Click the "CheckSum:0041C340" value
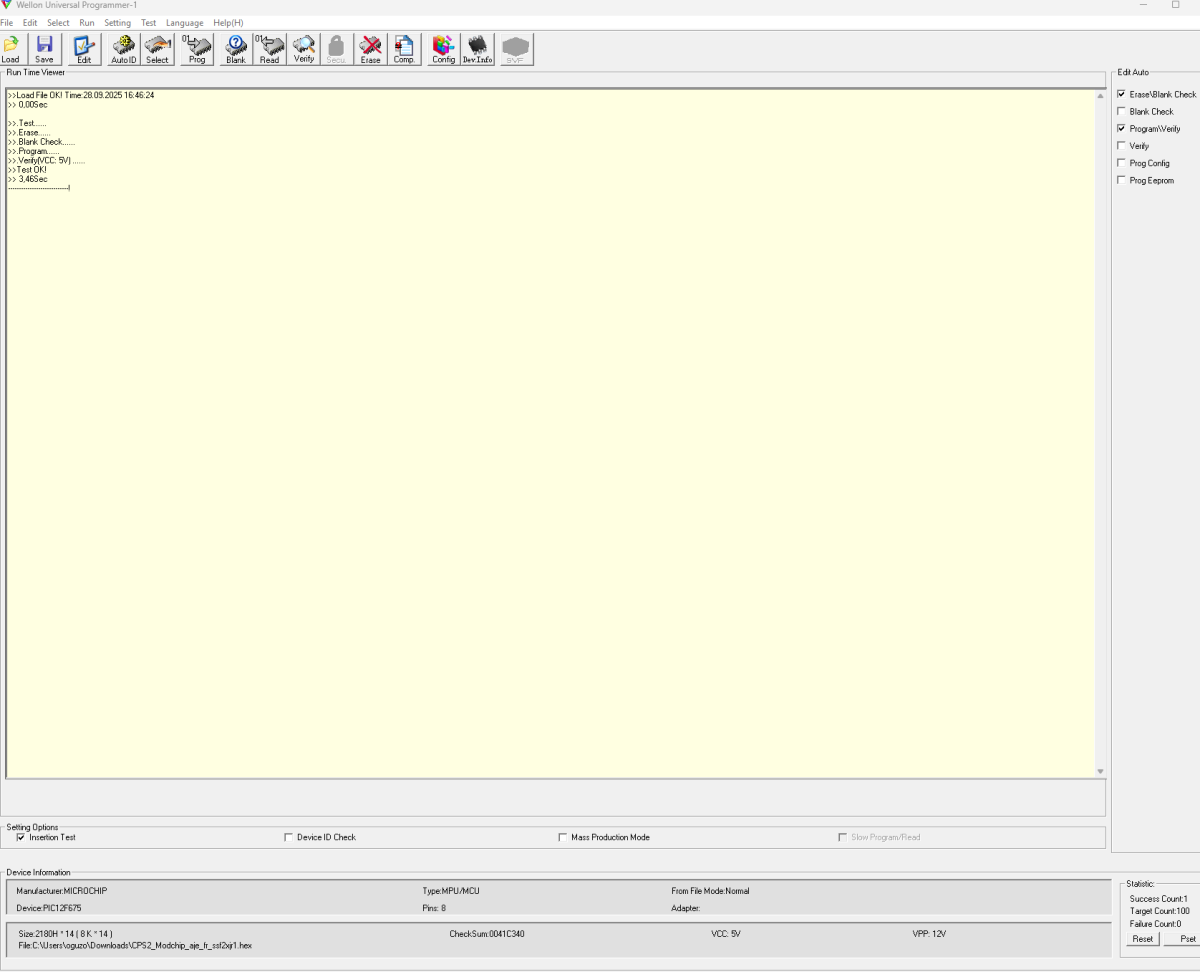The width and height of the screenshot is (1200, 972). [487, 934]
